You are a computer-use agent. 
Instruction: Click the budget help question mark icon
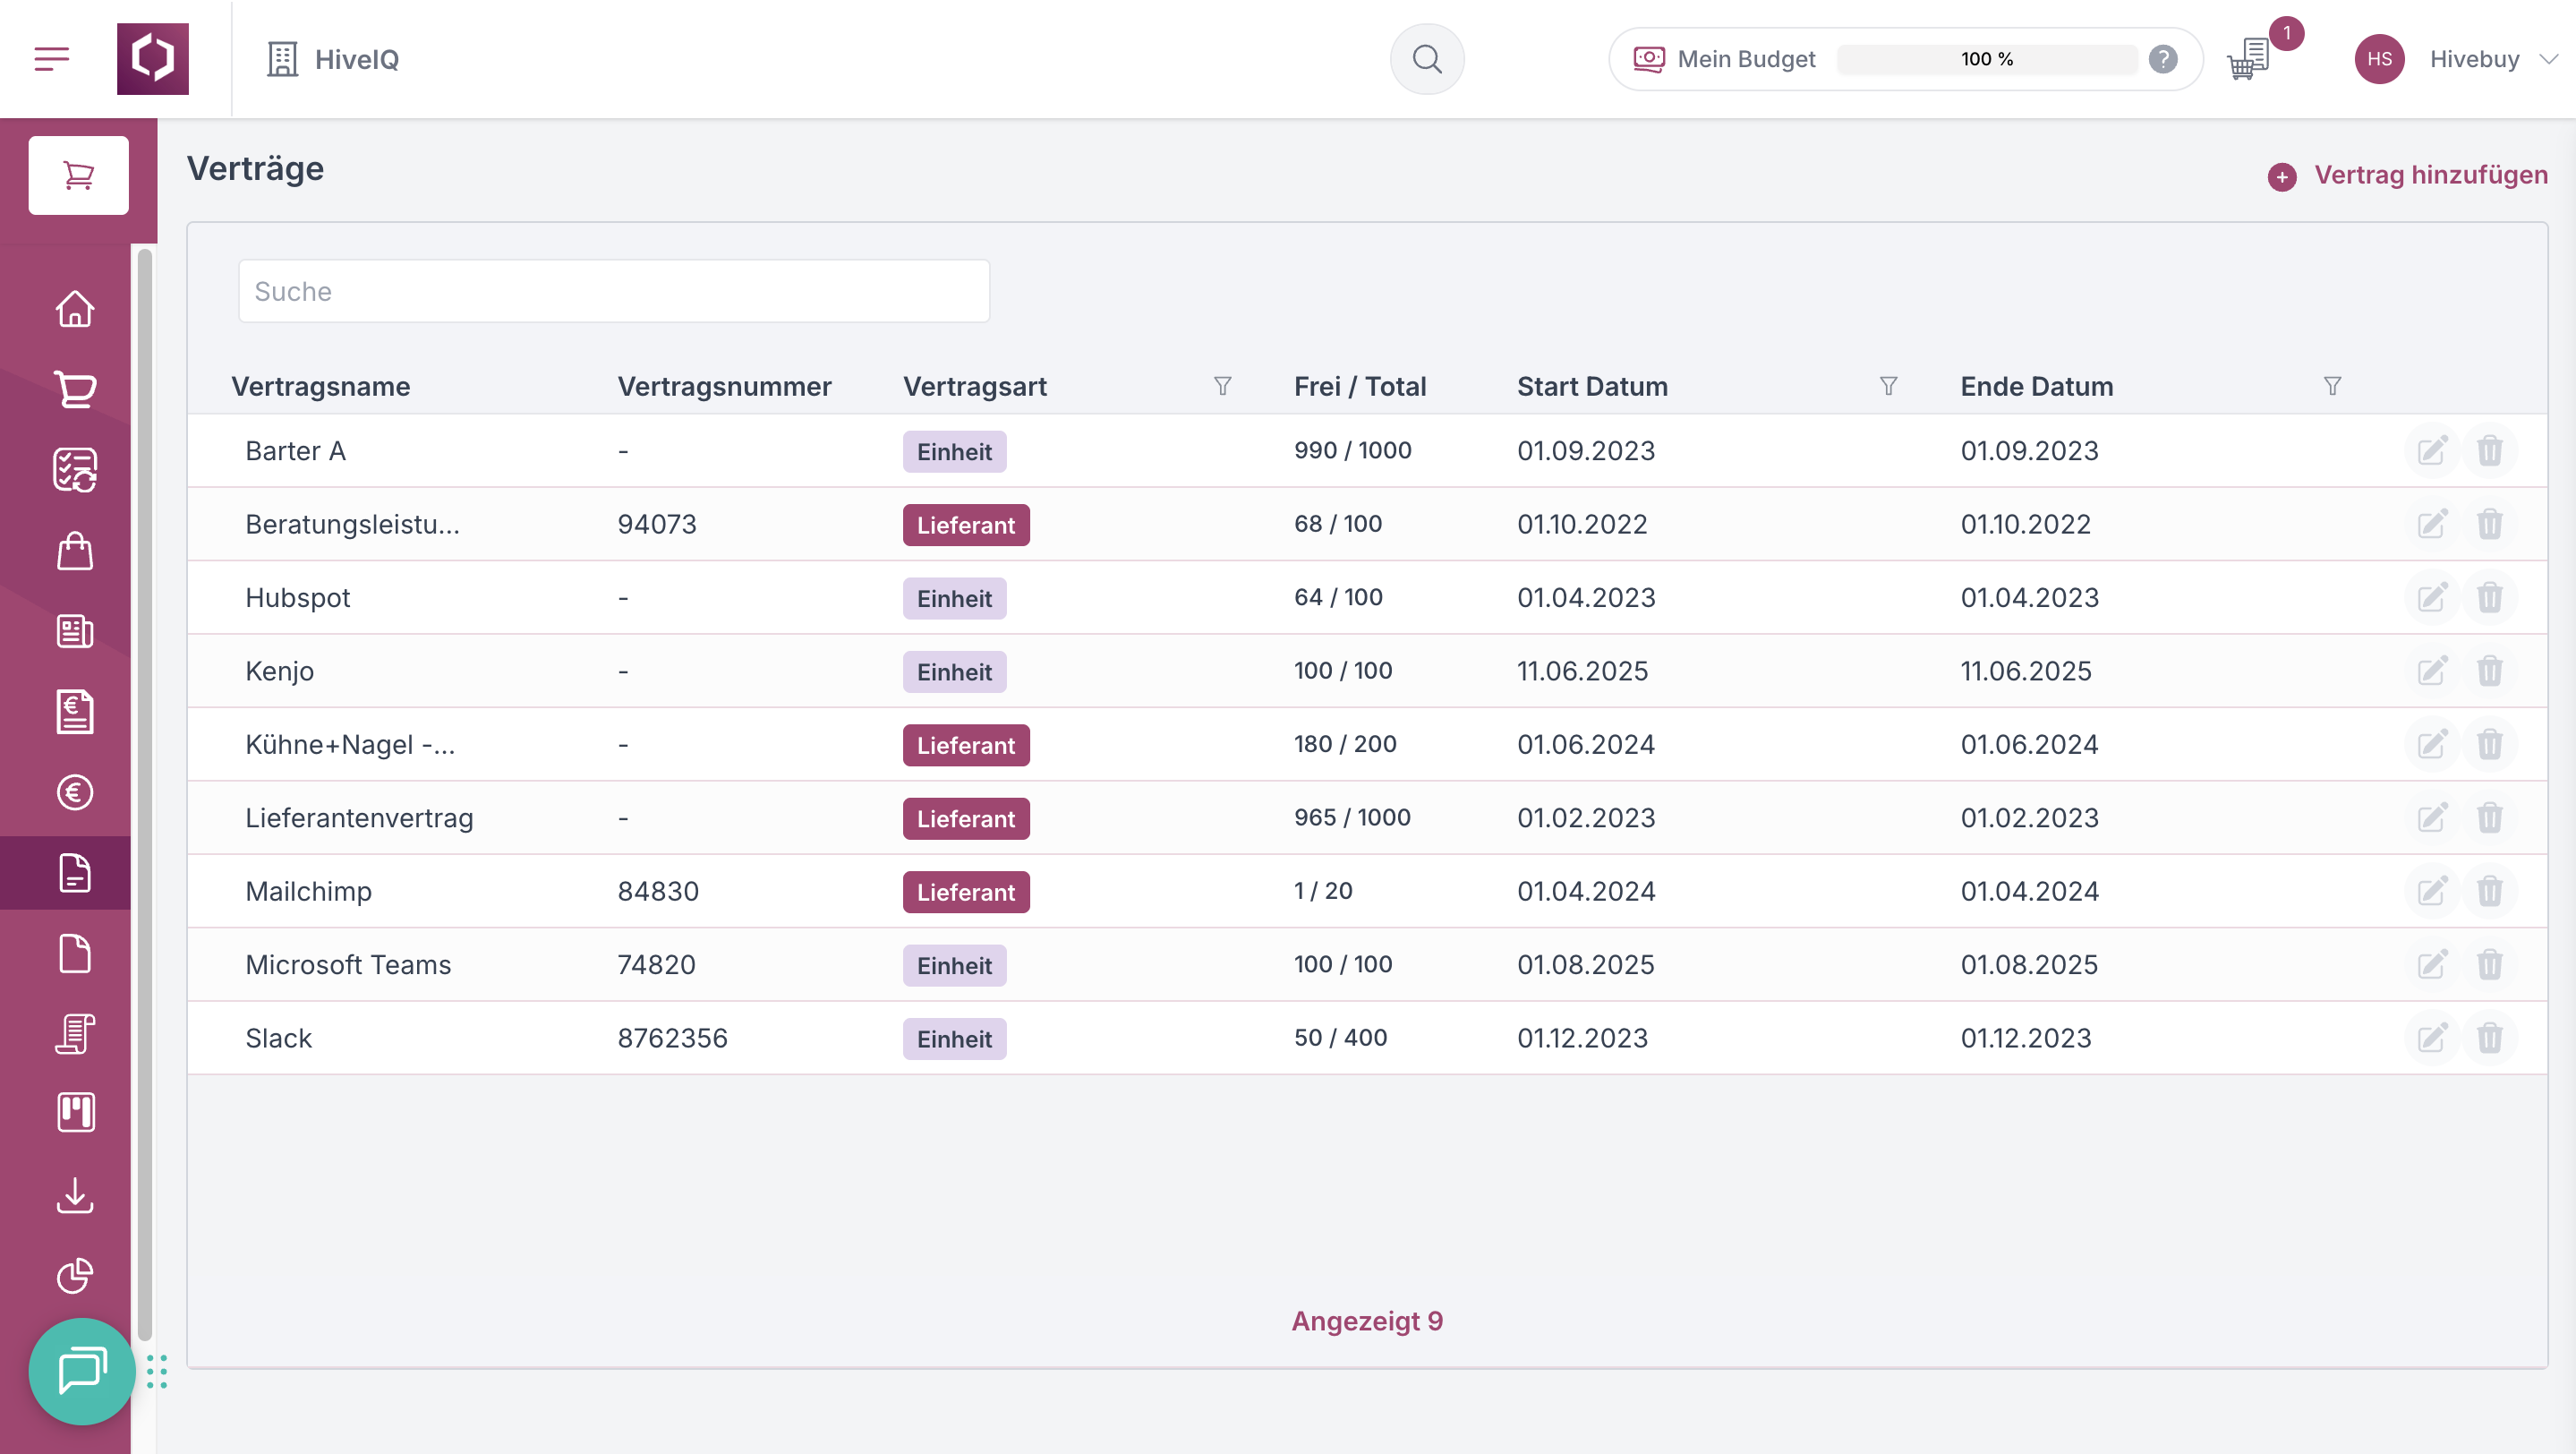pos(2163,59)
